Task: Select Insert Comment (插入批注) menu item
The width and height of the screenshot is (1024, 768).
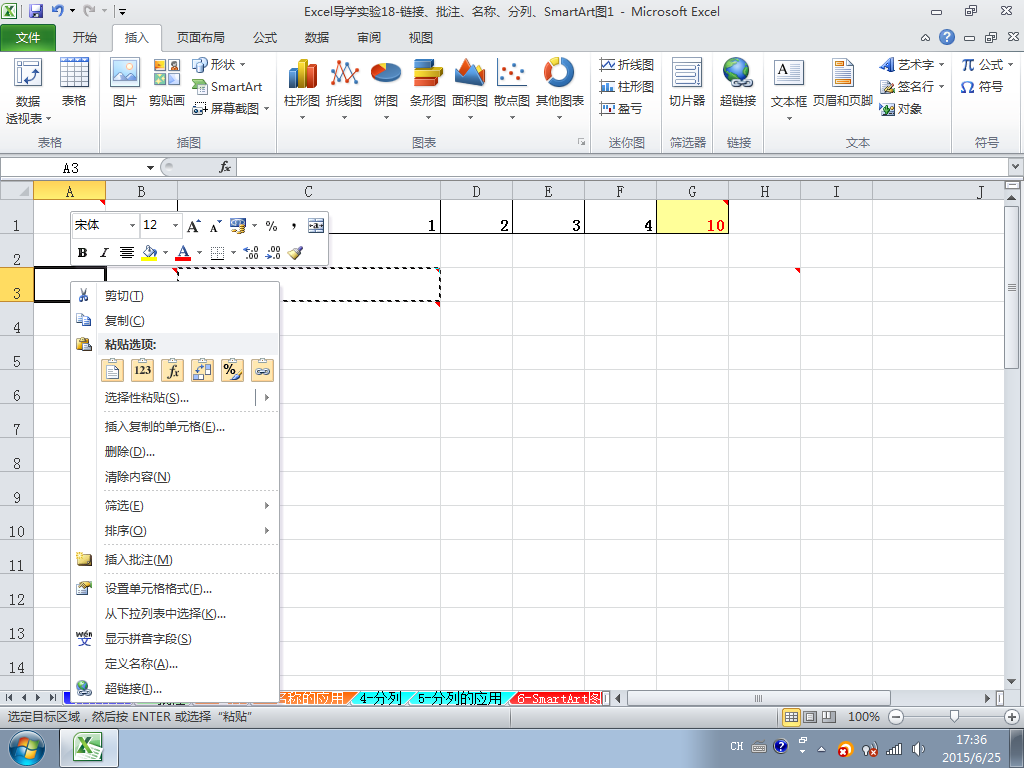Action: point(175,560)
